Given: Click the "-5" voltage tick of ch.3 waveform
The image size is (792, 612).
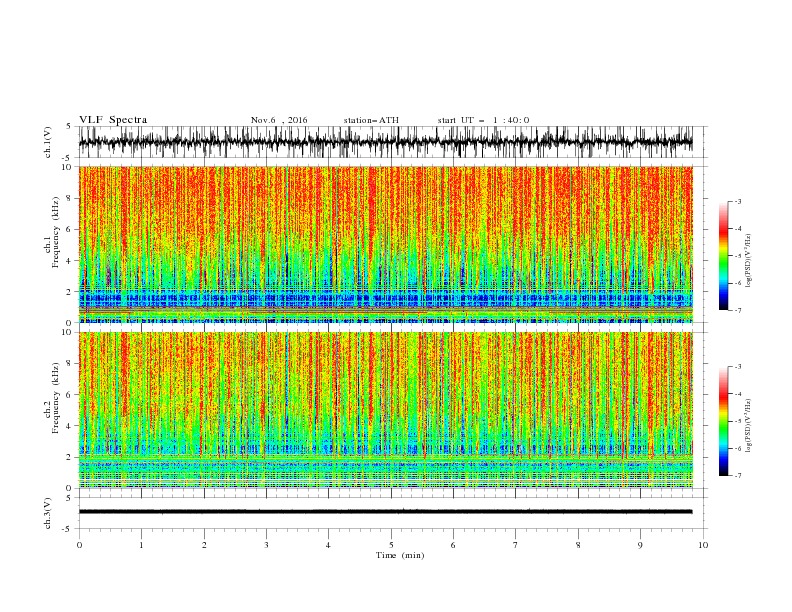Looking at the screenshot, I should tap(68, 529).
